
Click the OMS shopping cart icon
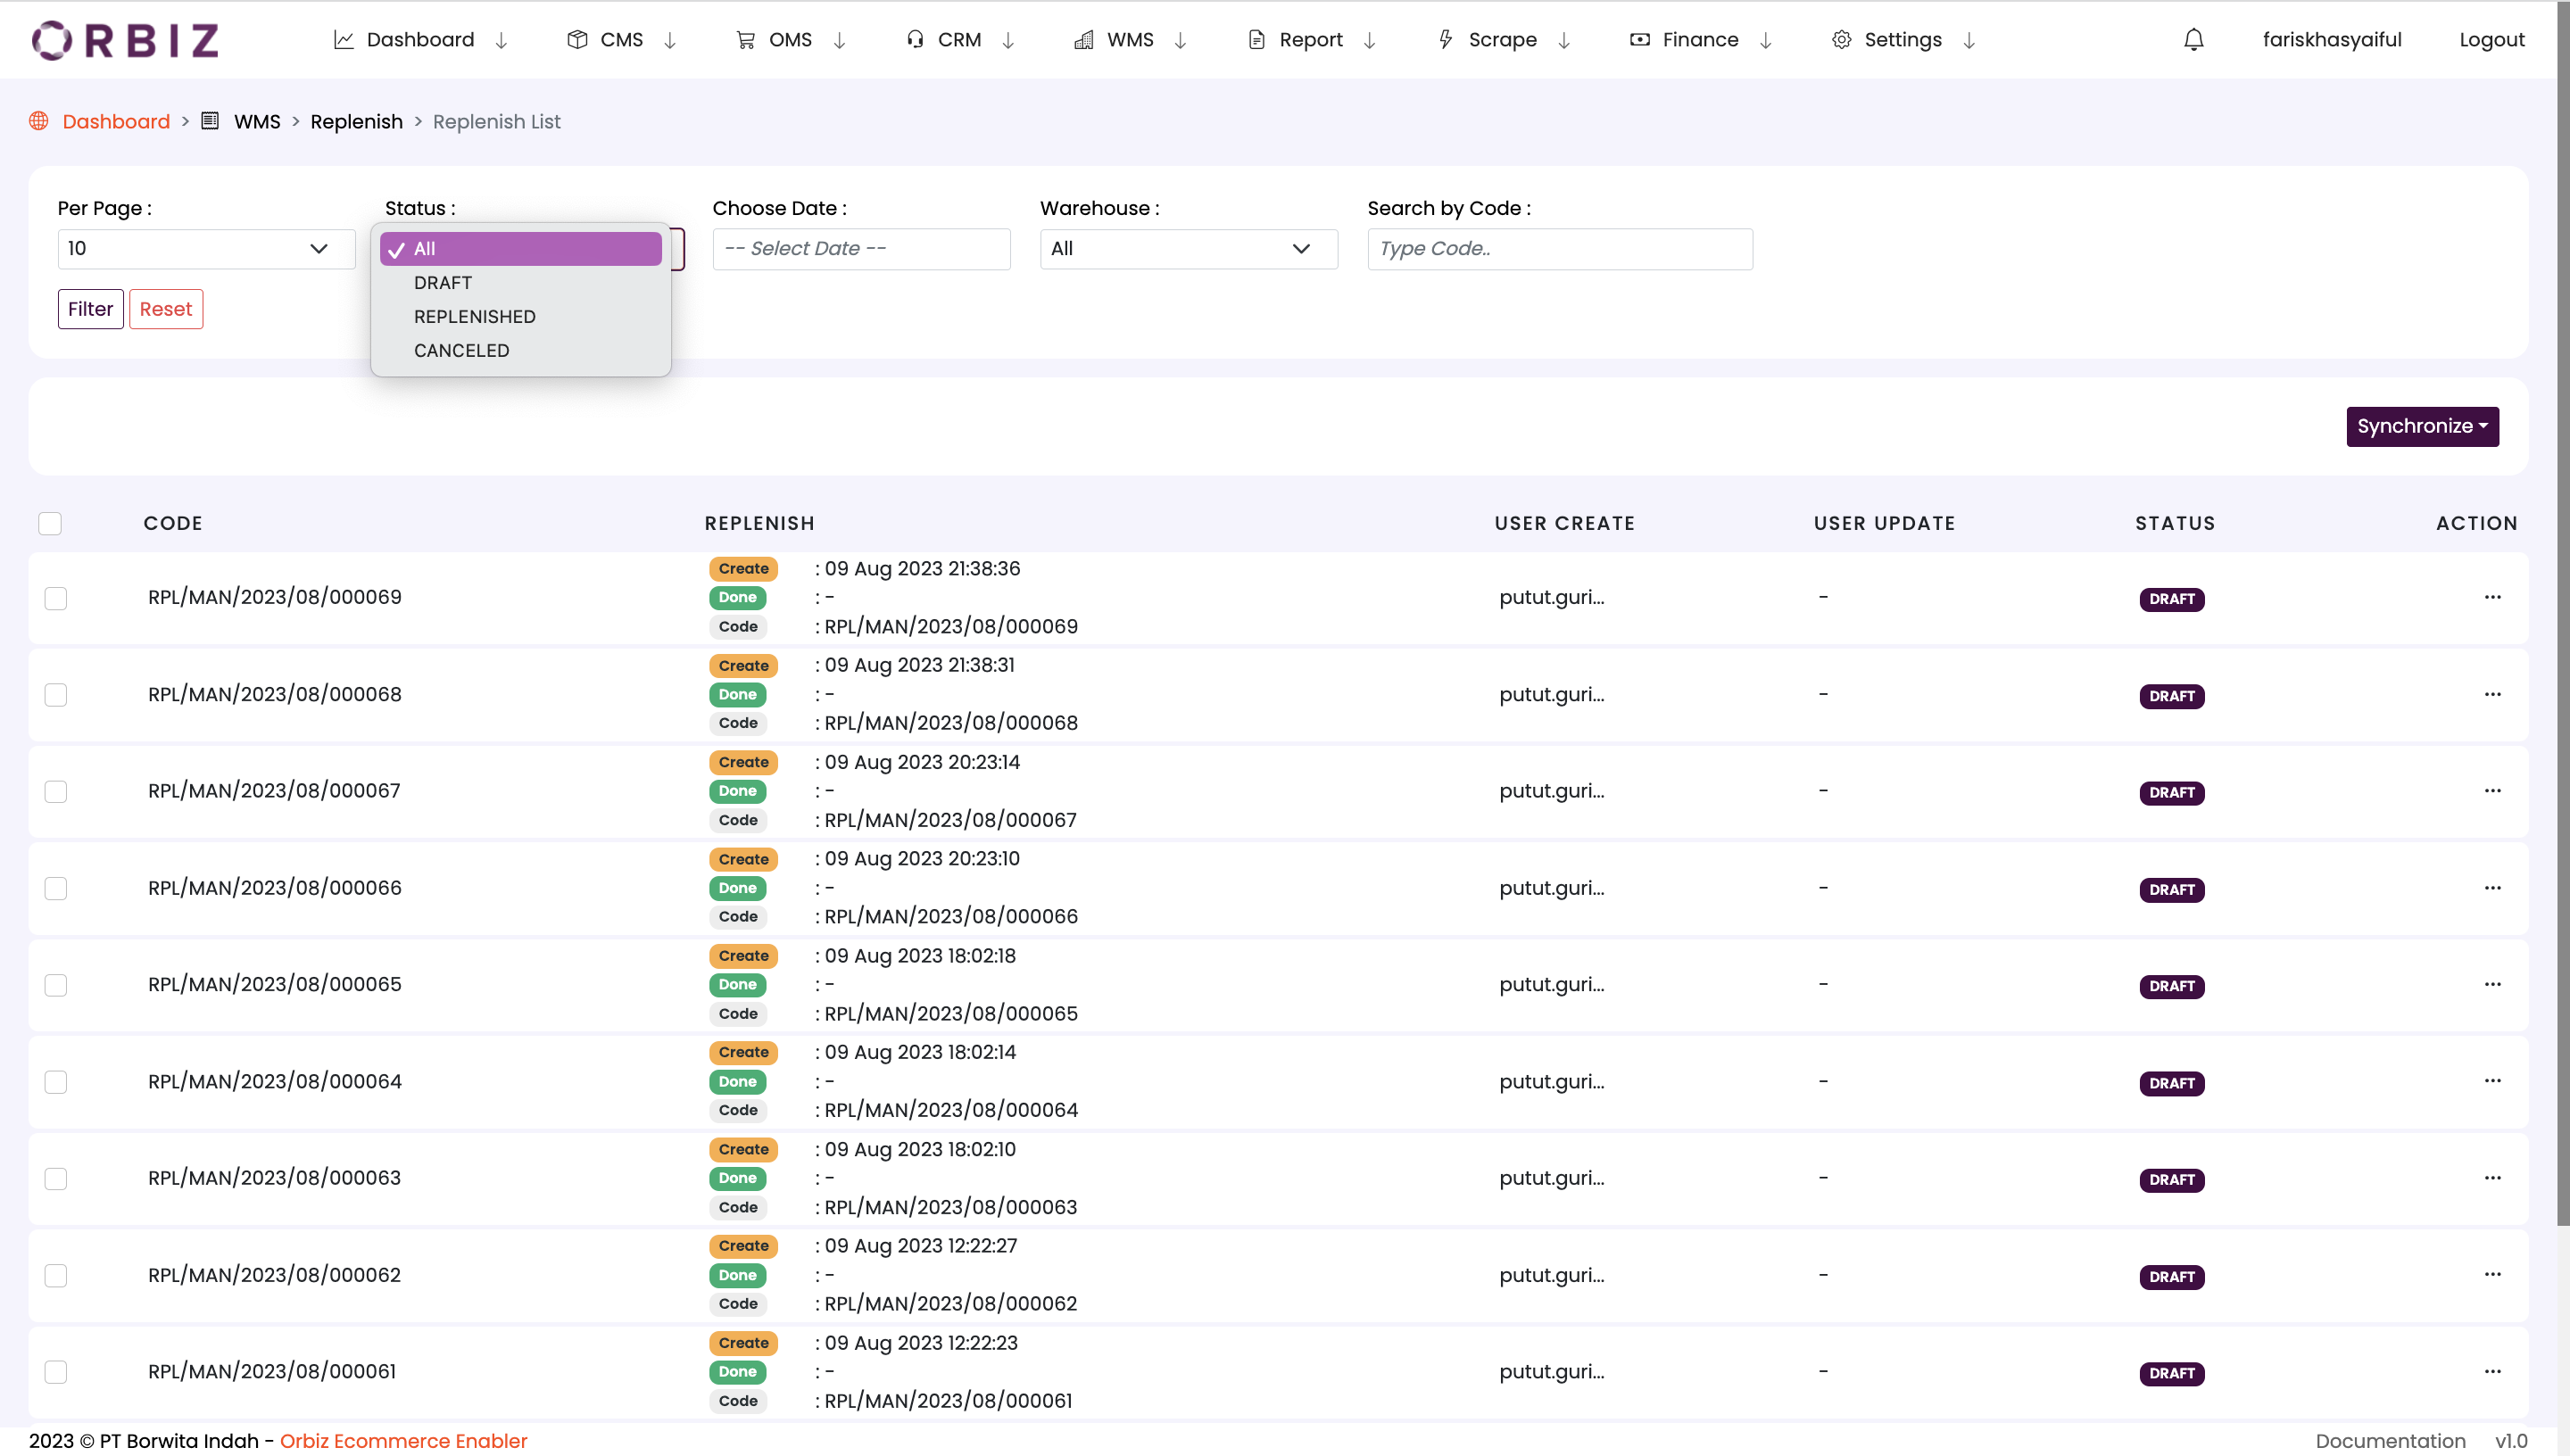746,40
